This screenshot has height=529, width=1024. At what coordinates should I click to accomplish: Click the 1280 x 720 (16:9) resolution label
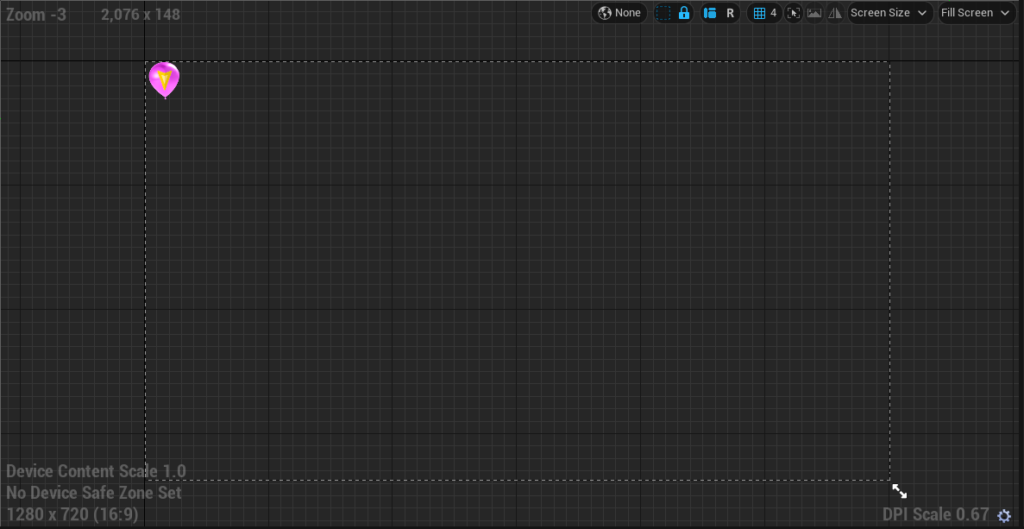click(x=72, y=515)
